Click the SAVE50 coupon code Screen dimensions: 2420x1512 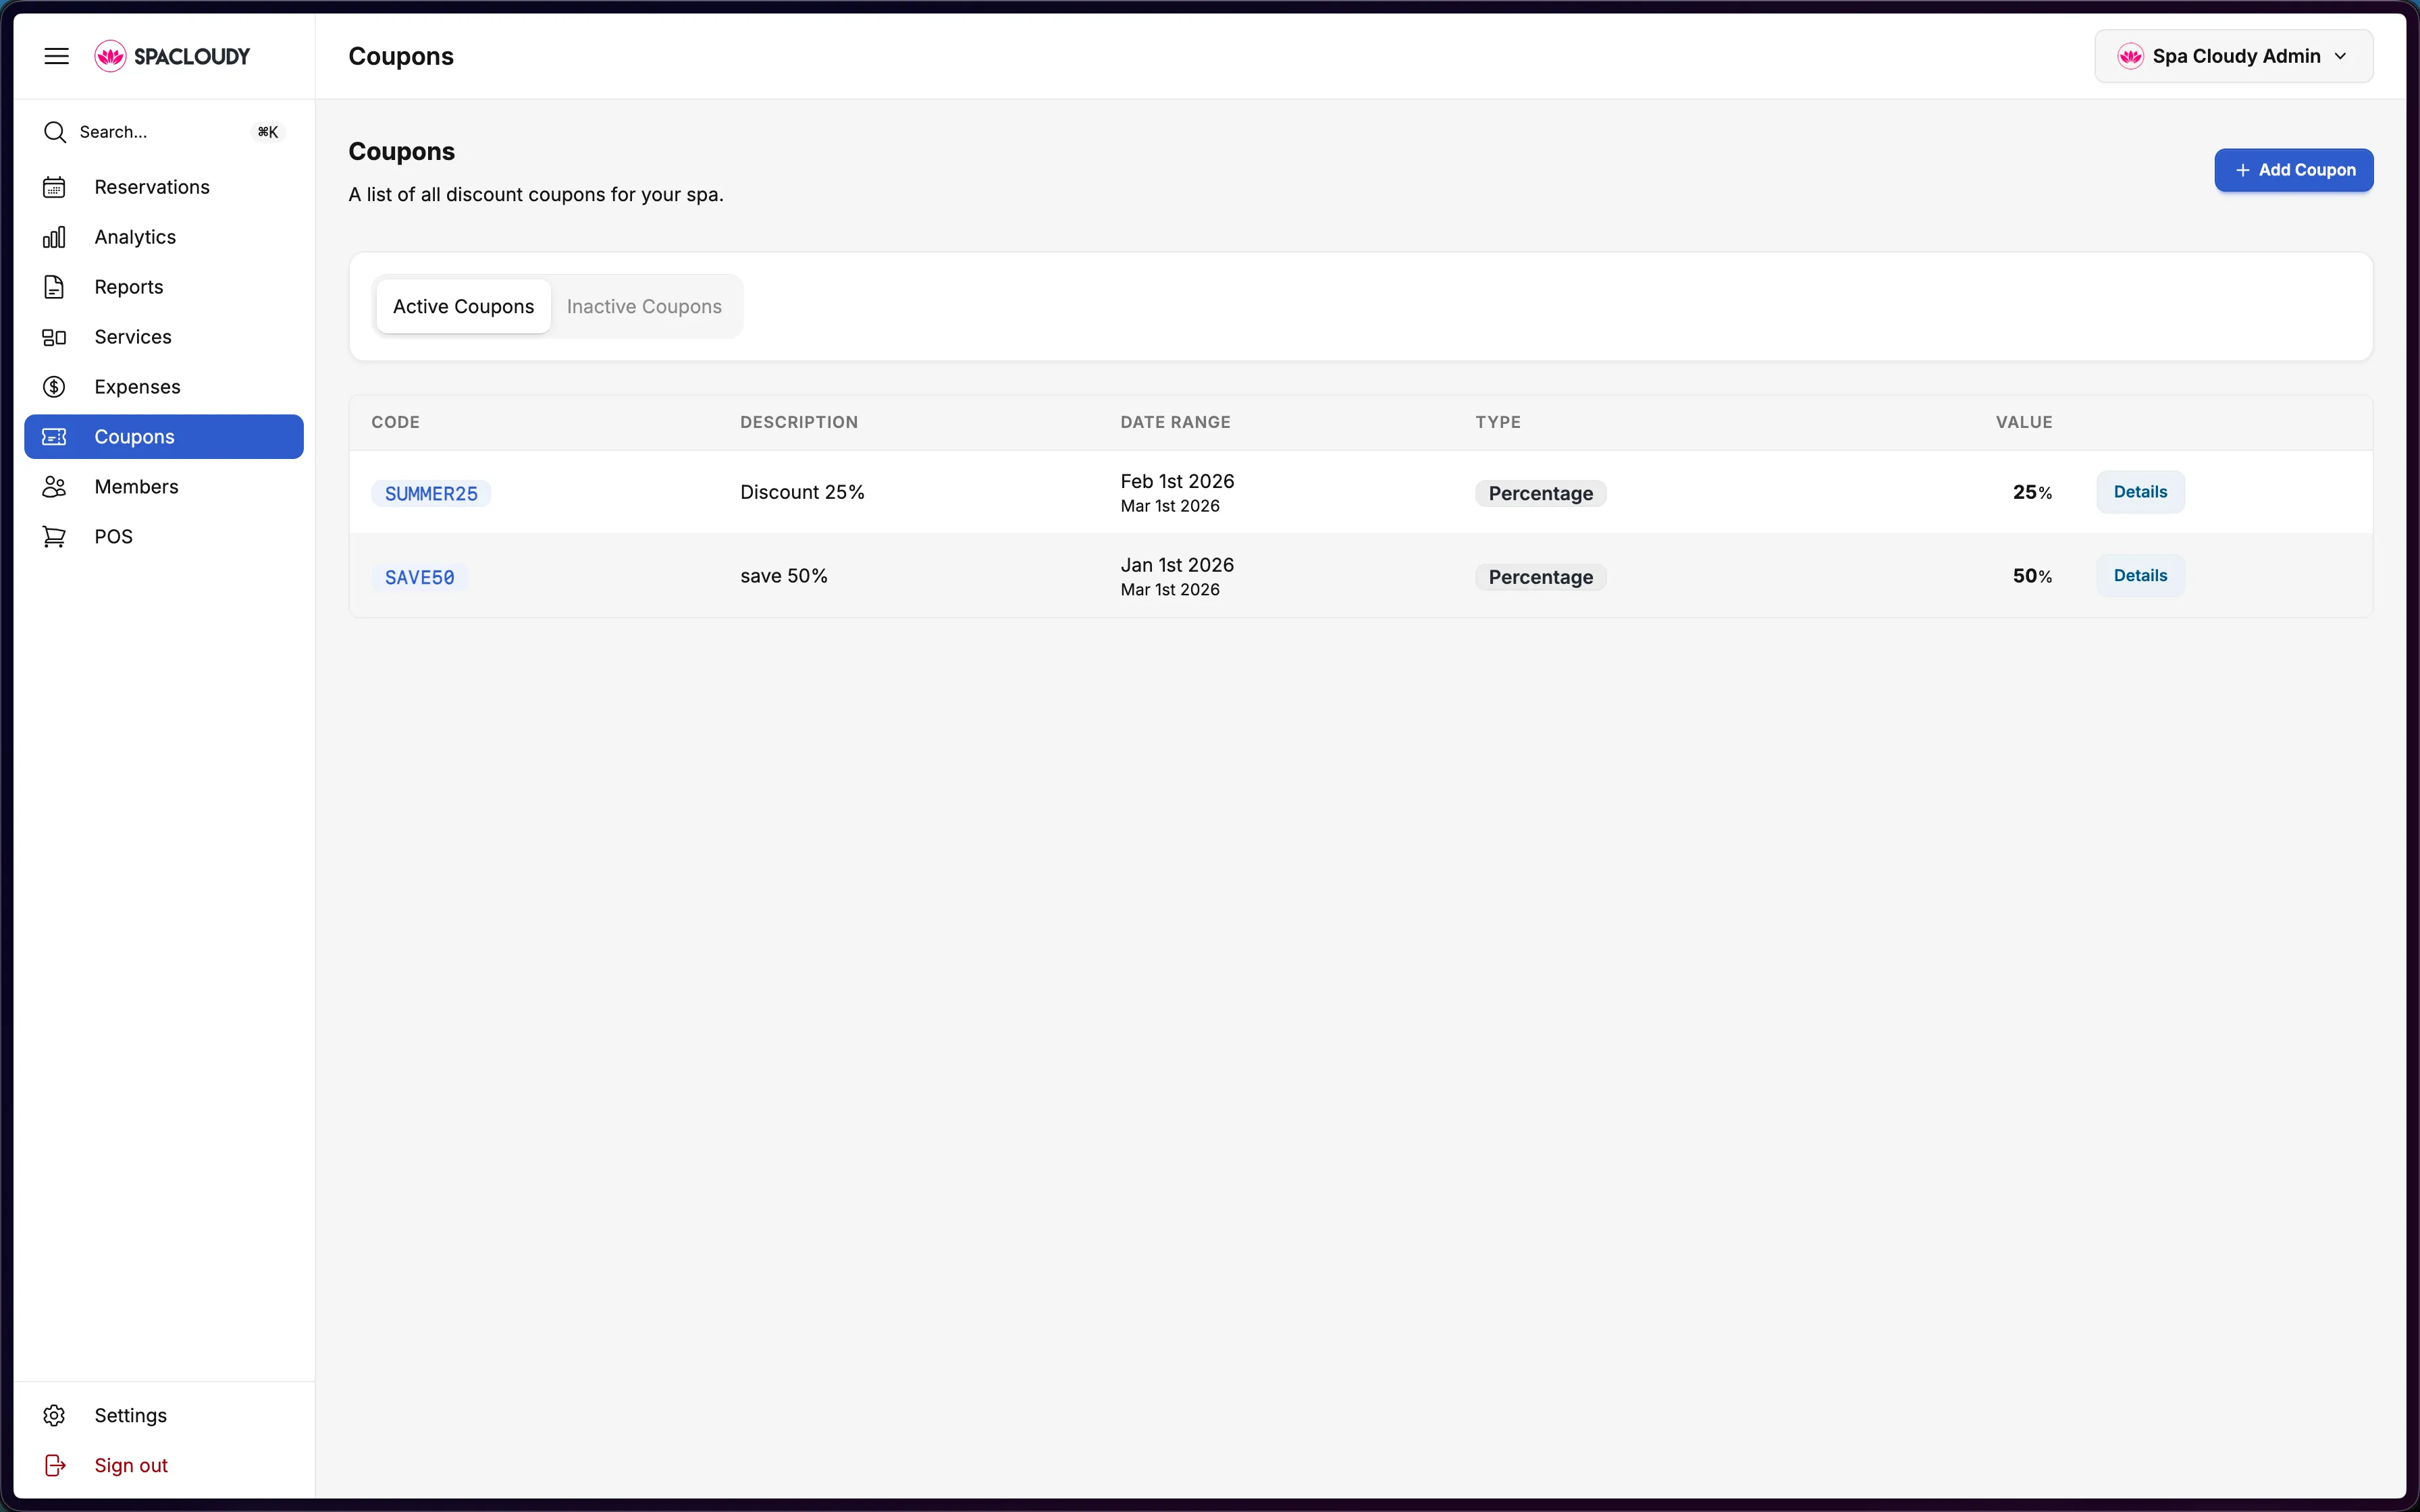pos(420,577)
